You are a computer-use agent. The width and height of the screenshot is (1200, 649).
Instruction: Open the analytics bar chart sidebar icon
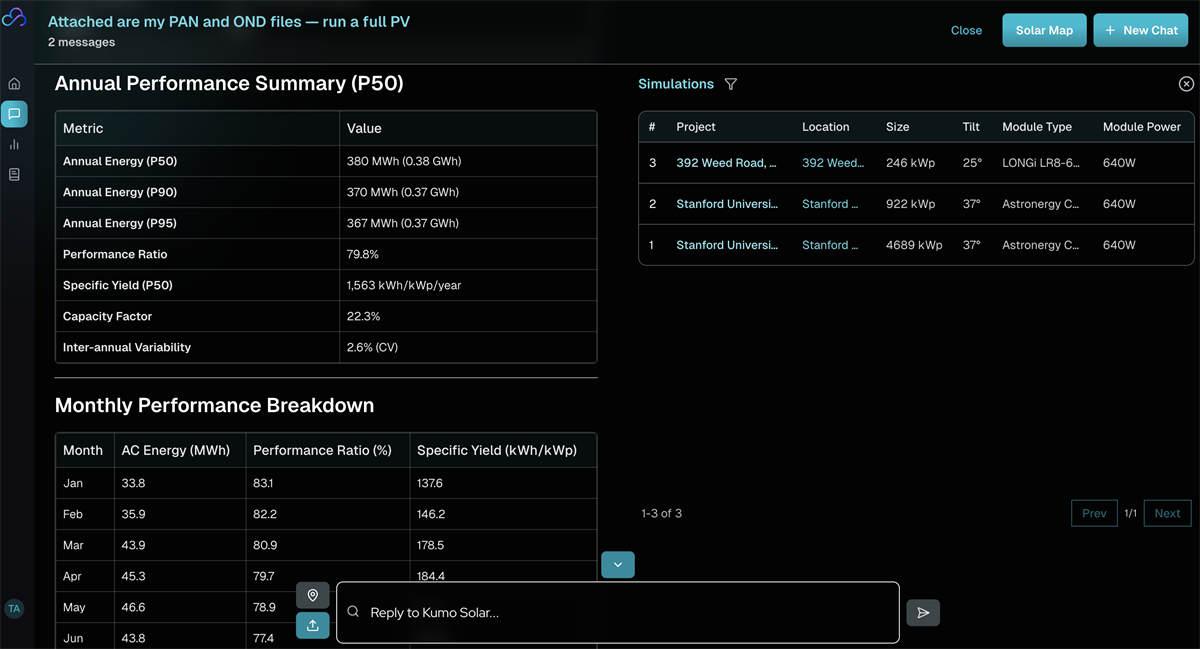pos(14,144)
